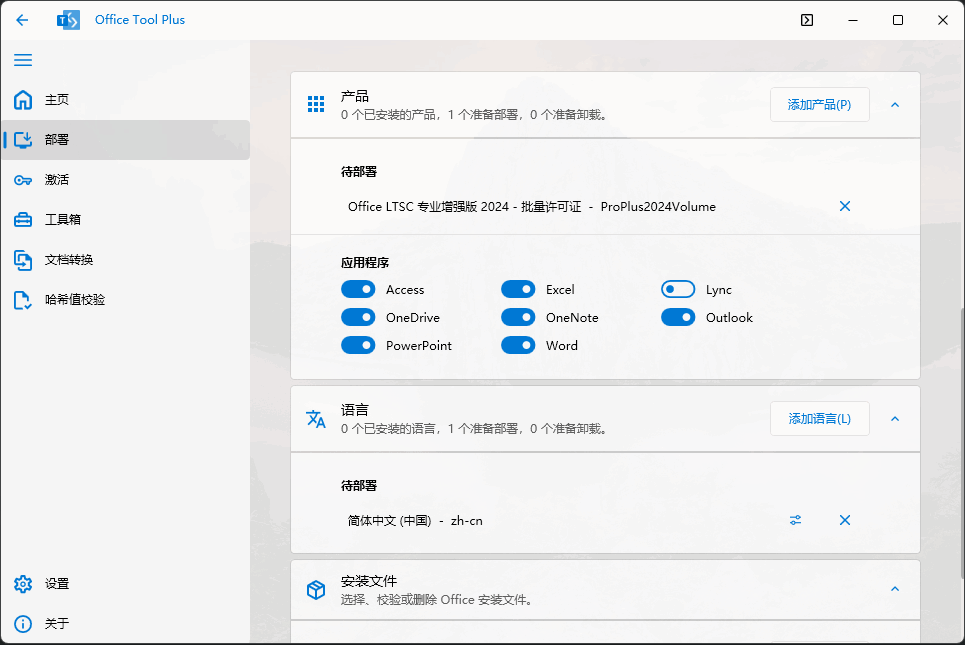Click the 激活 key icon
The image size is (965, 645).
23,180
